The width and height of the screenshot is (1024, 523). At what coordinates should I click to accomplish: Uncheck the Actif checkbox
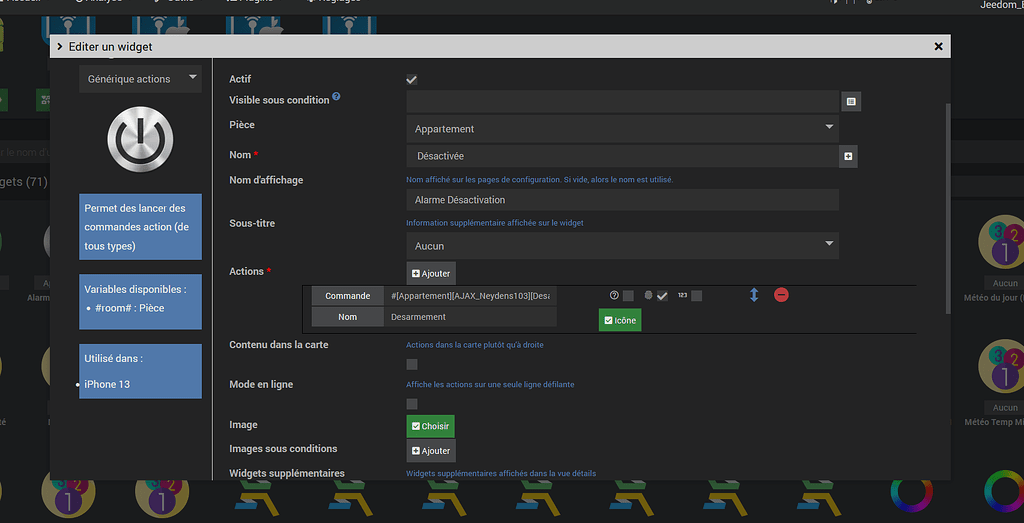[411, 80]
